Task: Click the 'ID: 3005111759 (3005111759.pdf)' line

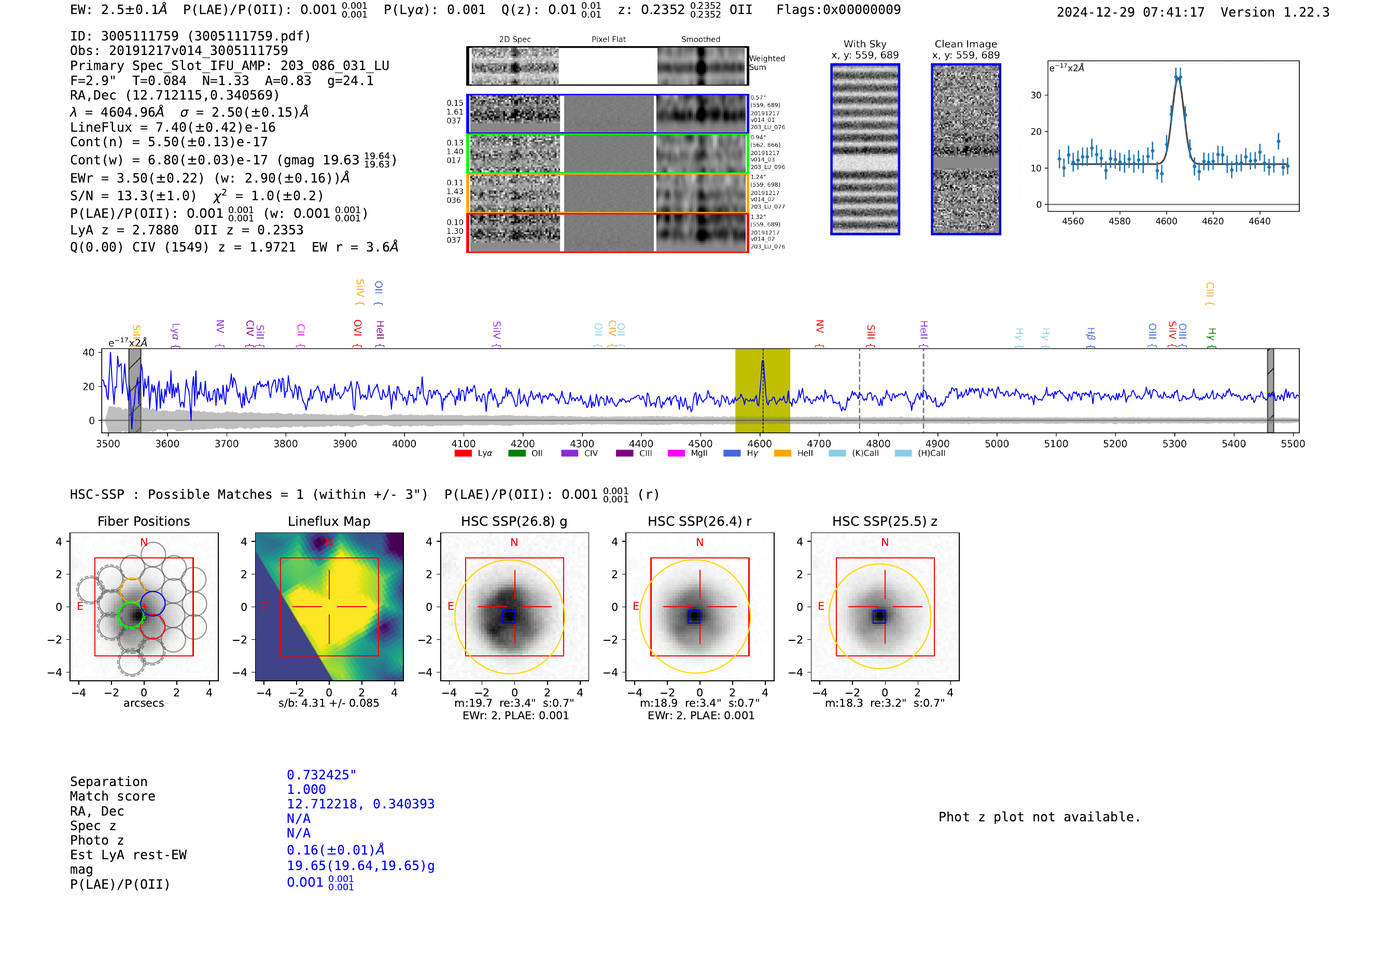Action: click(x=190, y=36)
